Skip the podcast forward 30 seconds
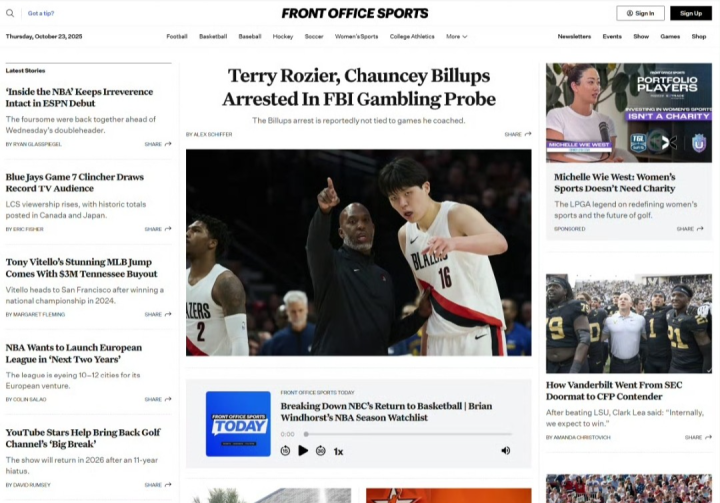The image size is (720, 503). pyautogui.click(x=321, y=451)
